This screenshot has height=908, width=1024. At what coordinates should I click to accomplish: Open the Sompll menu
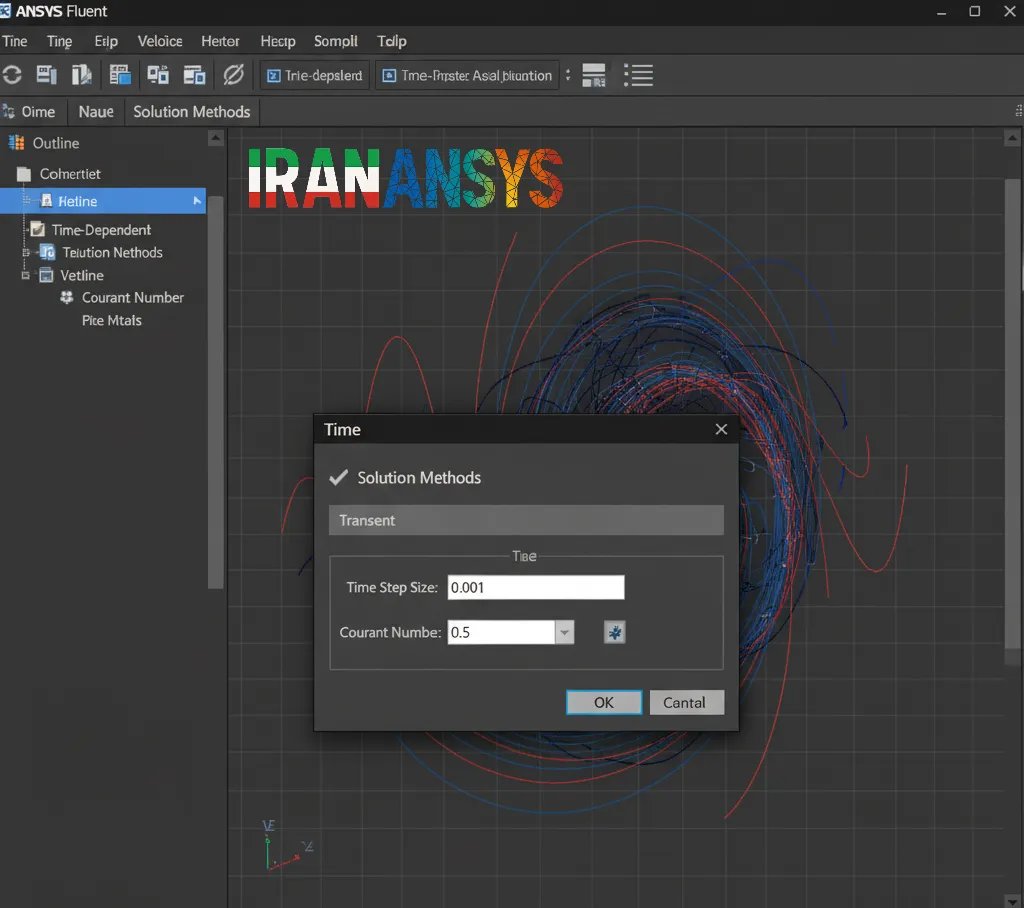coord(336,41)
